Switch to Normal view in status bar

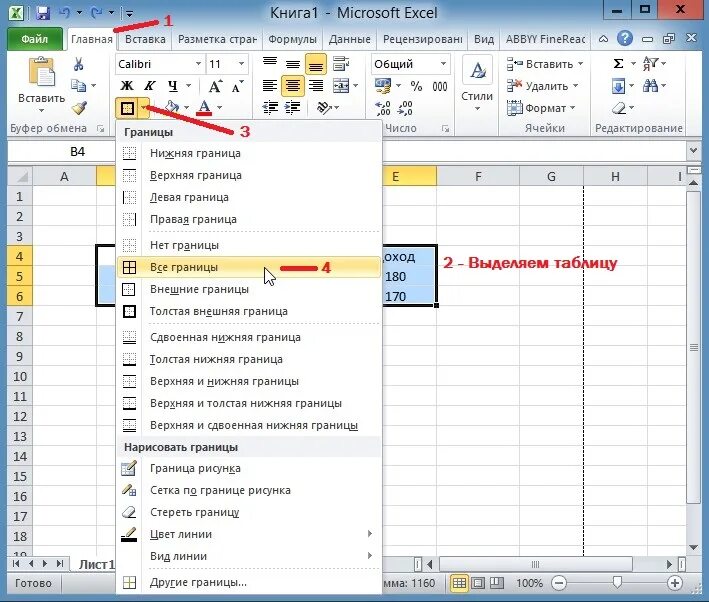(x=459, y=583)
